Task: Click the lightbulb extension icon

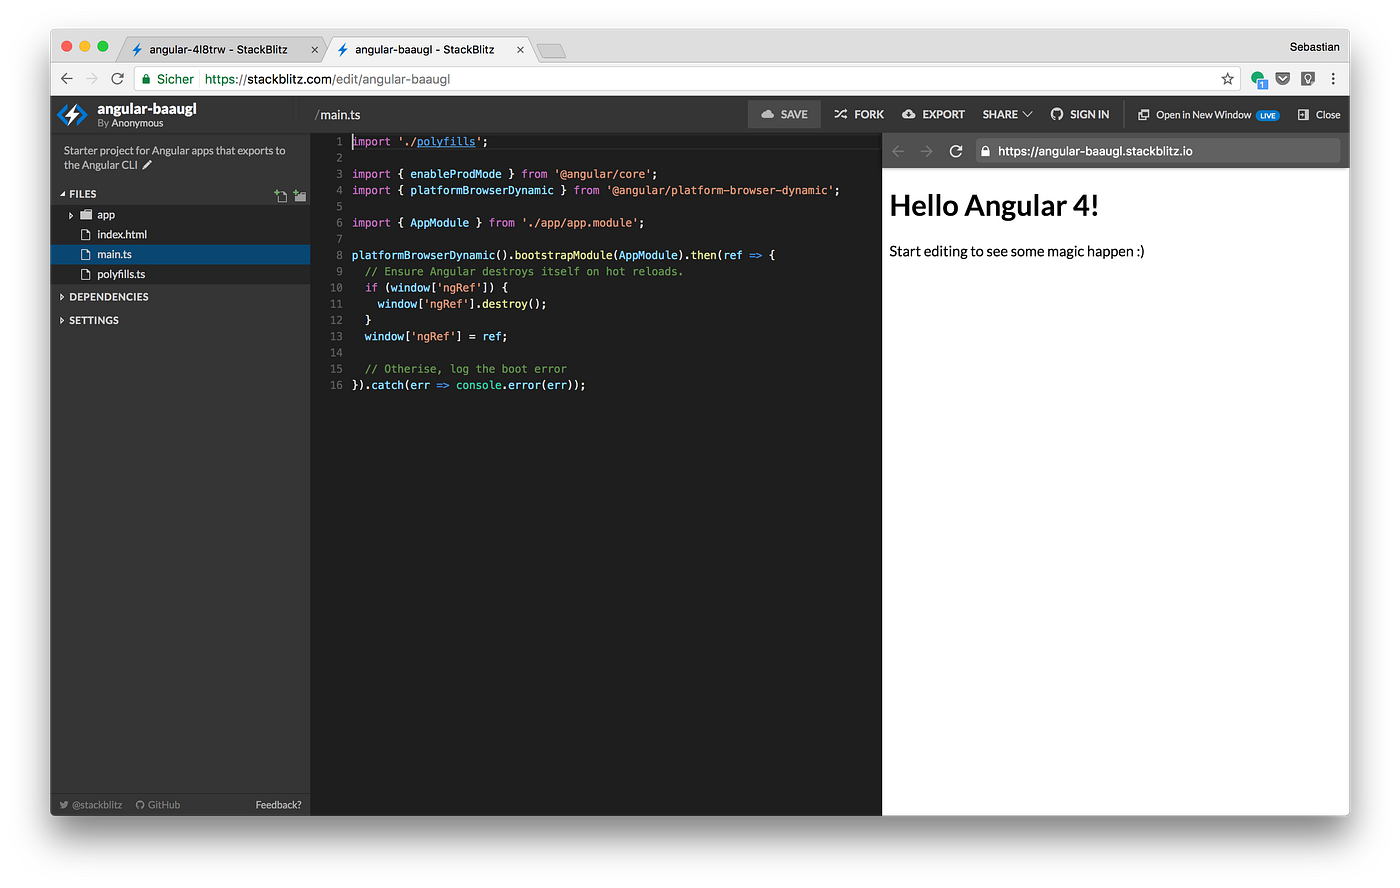Action: click(1308, 78)
